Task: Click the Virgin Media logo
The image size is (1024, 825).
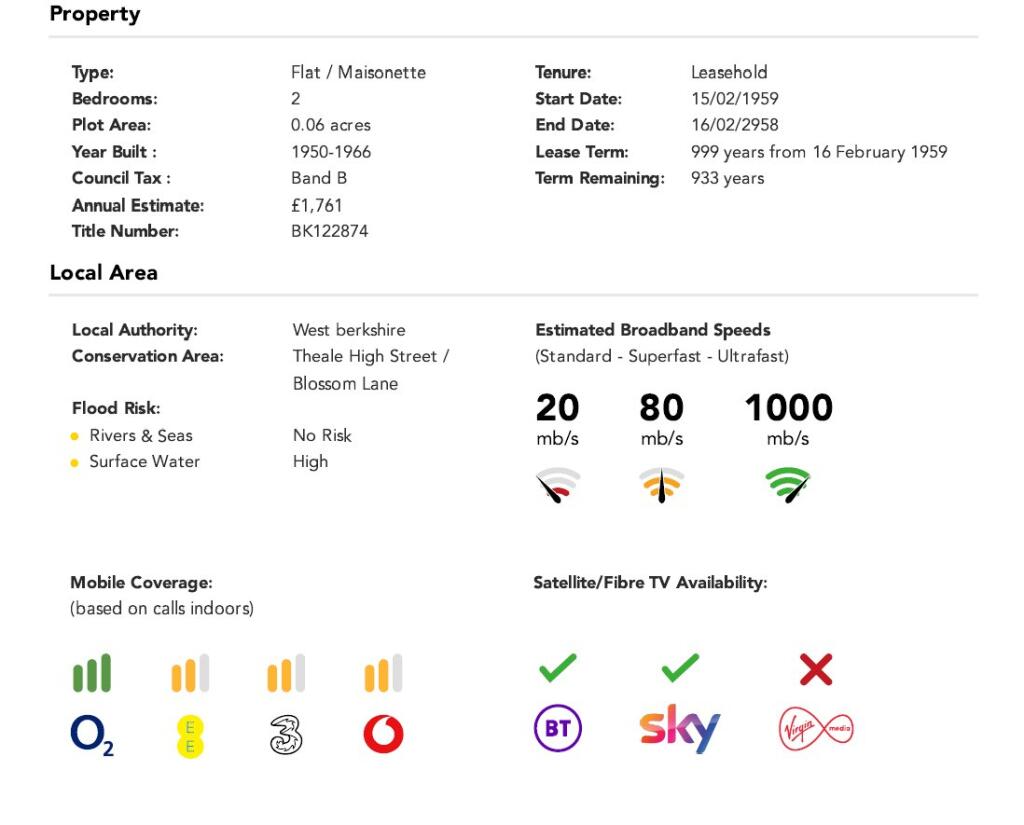Action: tap(816, 730)
